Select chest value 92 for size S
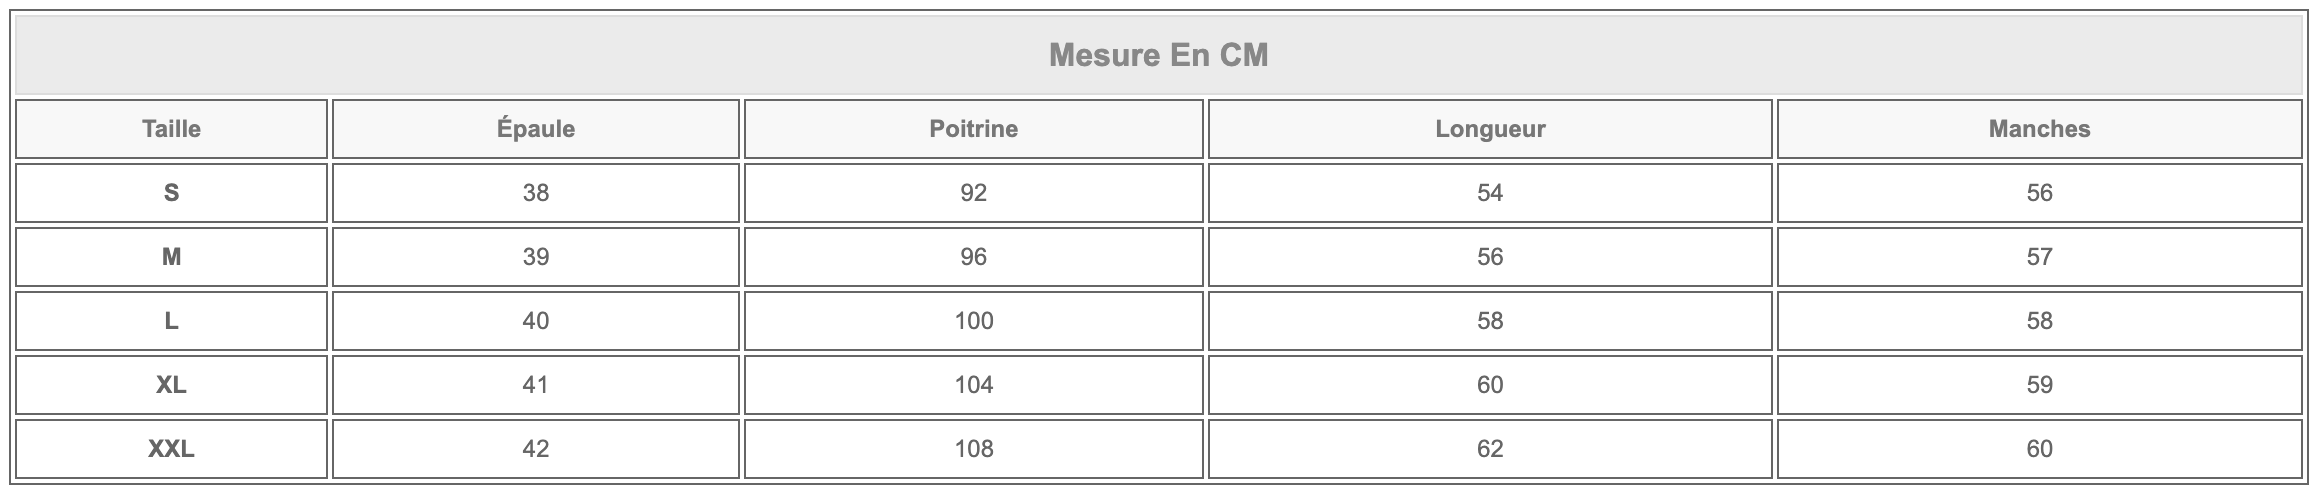This screenshot has width=2320, height=496. (973, 193)
